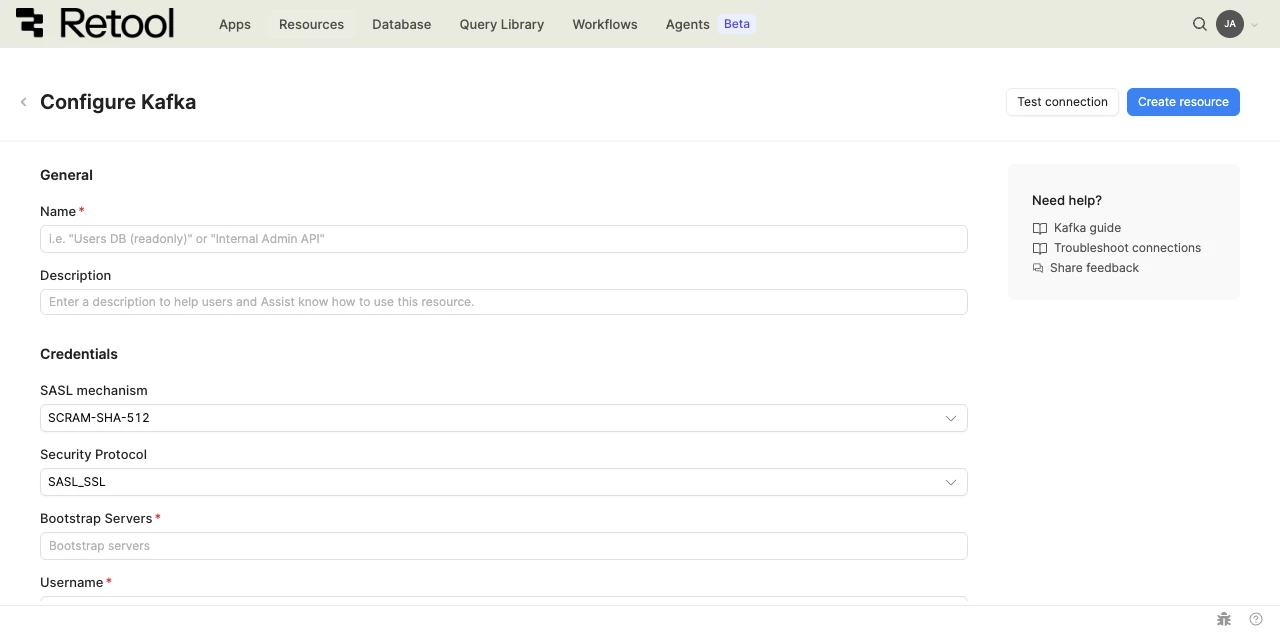Open the search magnifier icon

click(x=1200, y=24)
